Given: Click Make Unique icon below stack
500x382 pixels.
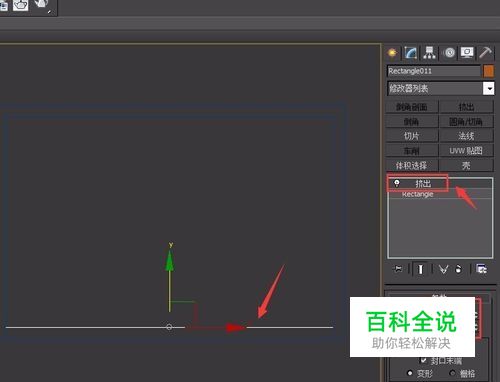Looking at the screenshot, I should (x=443, y=269).
